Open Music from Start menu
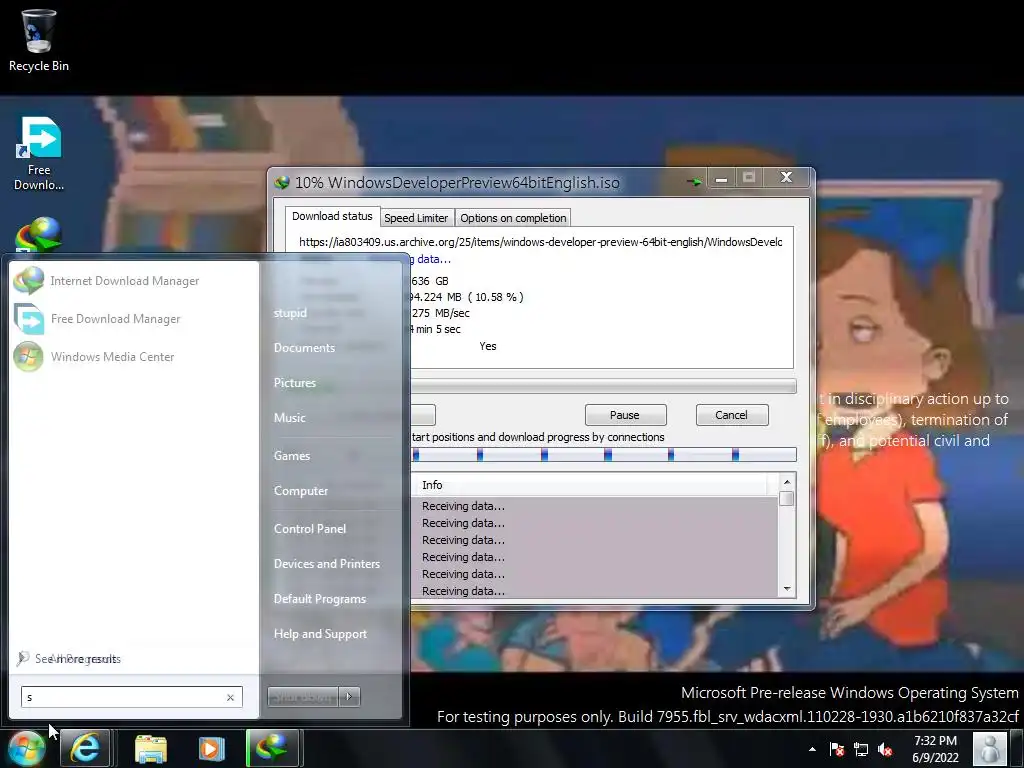The image size is (1024, 768). pos(289,417)
